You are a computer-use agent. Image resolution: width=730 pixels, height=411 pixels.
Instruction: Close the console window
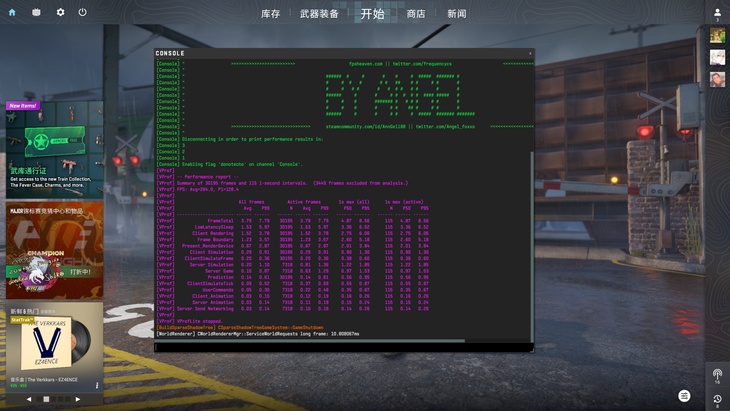[x=530, y=53]
